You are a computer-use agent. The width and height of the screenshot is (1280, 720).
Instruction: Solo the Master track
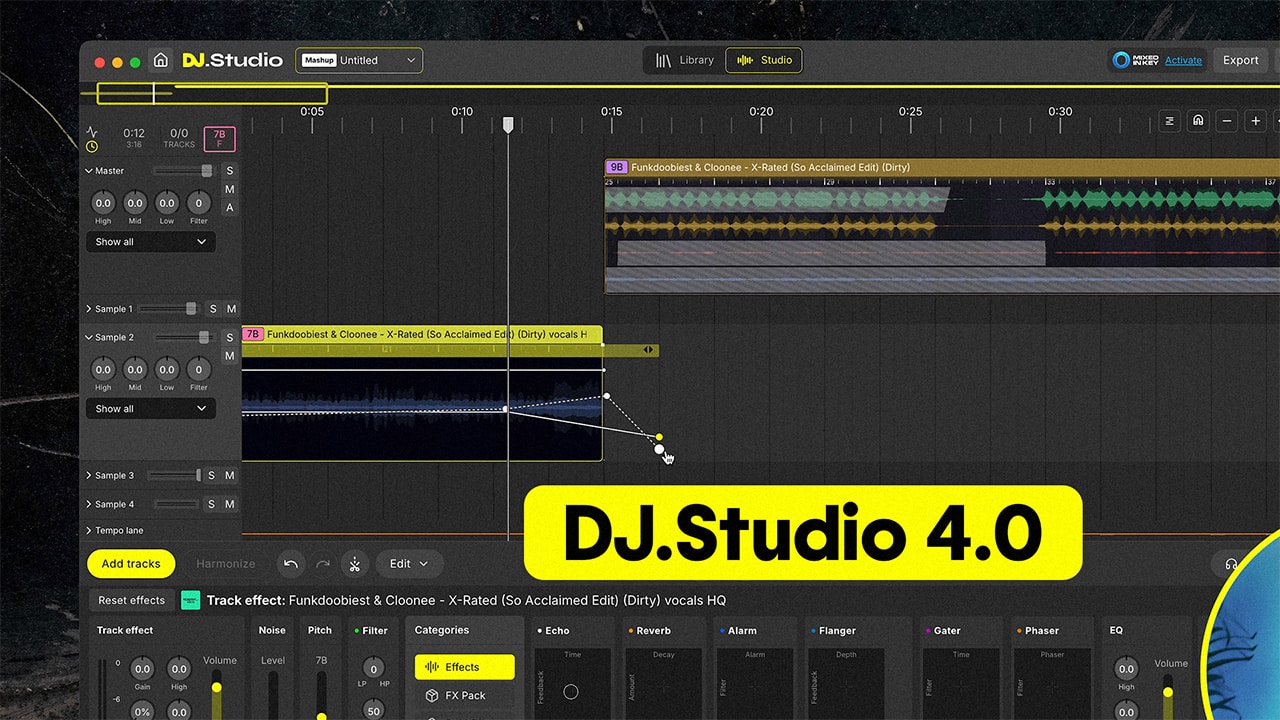point(229,171)
